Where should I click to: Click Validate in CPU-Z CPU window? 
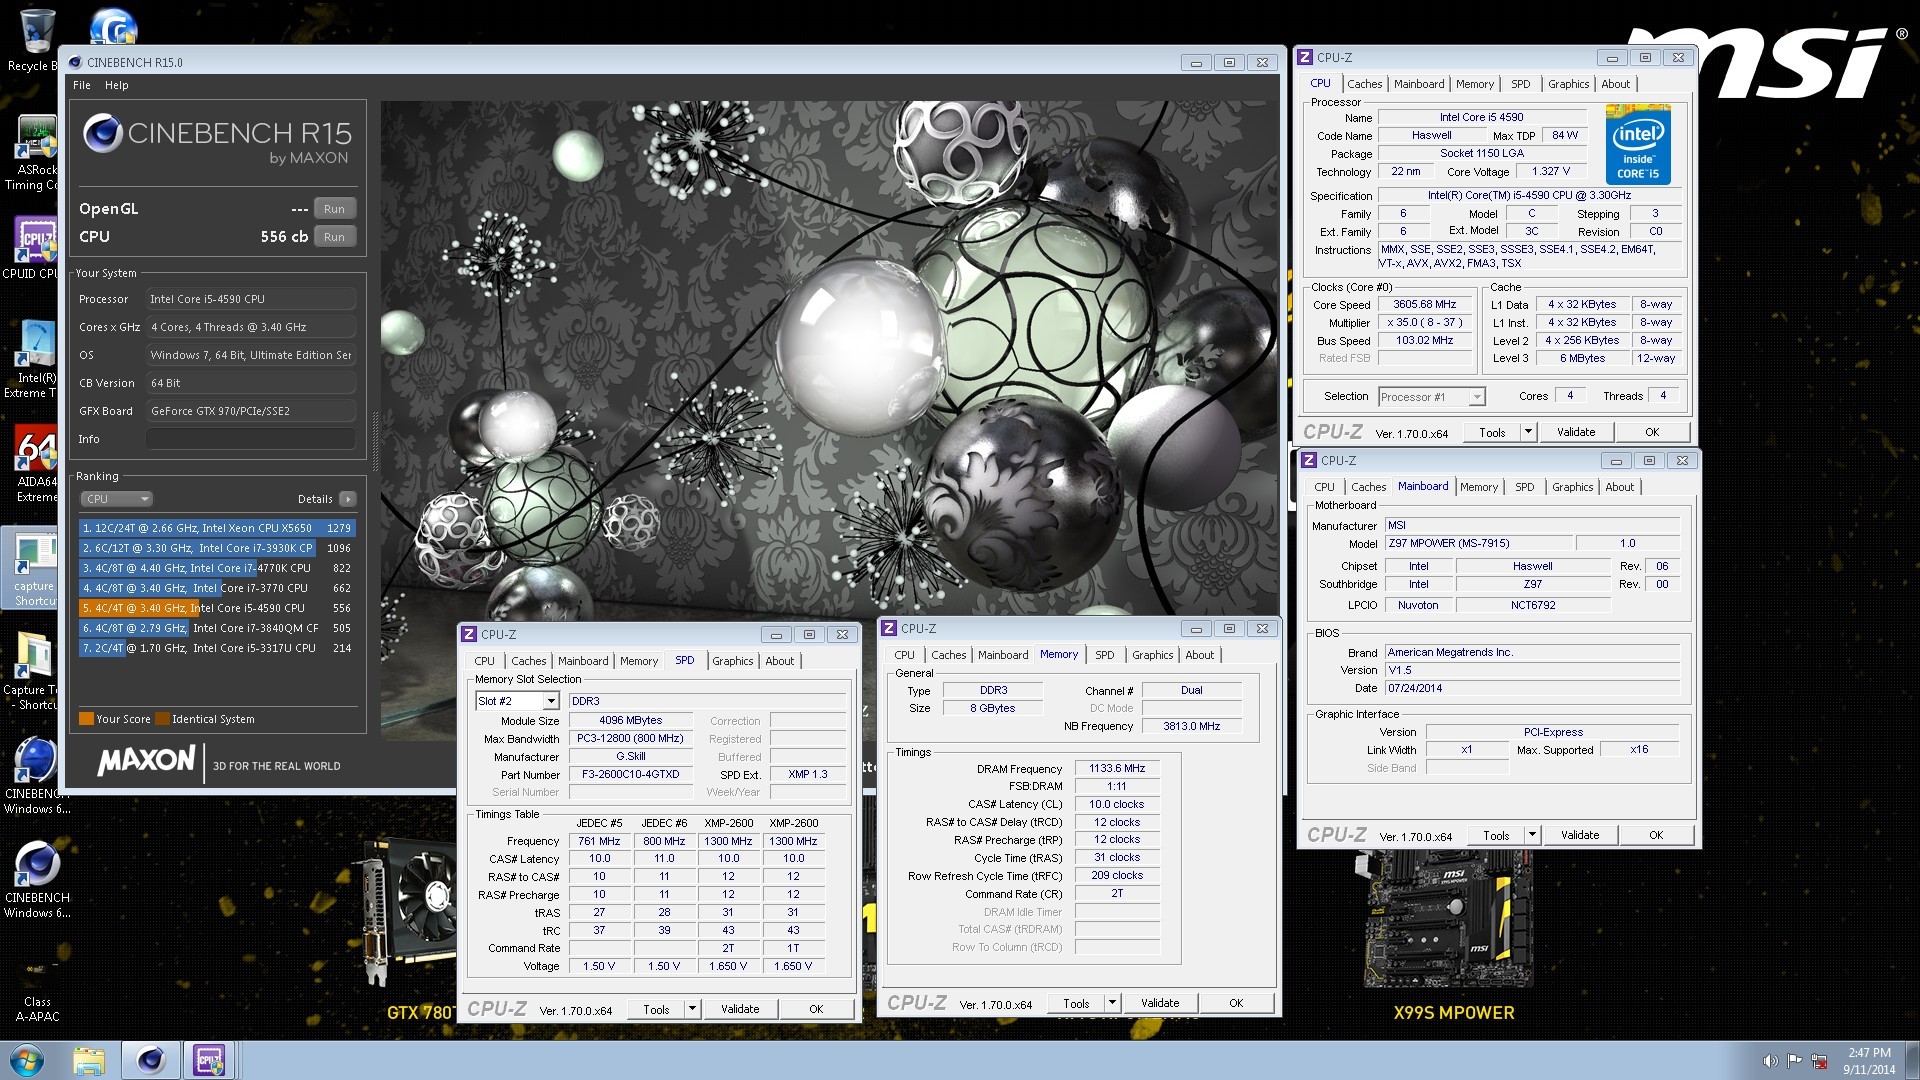click(1576, 432)
